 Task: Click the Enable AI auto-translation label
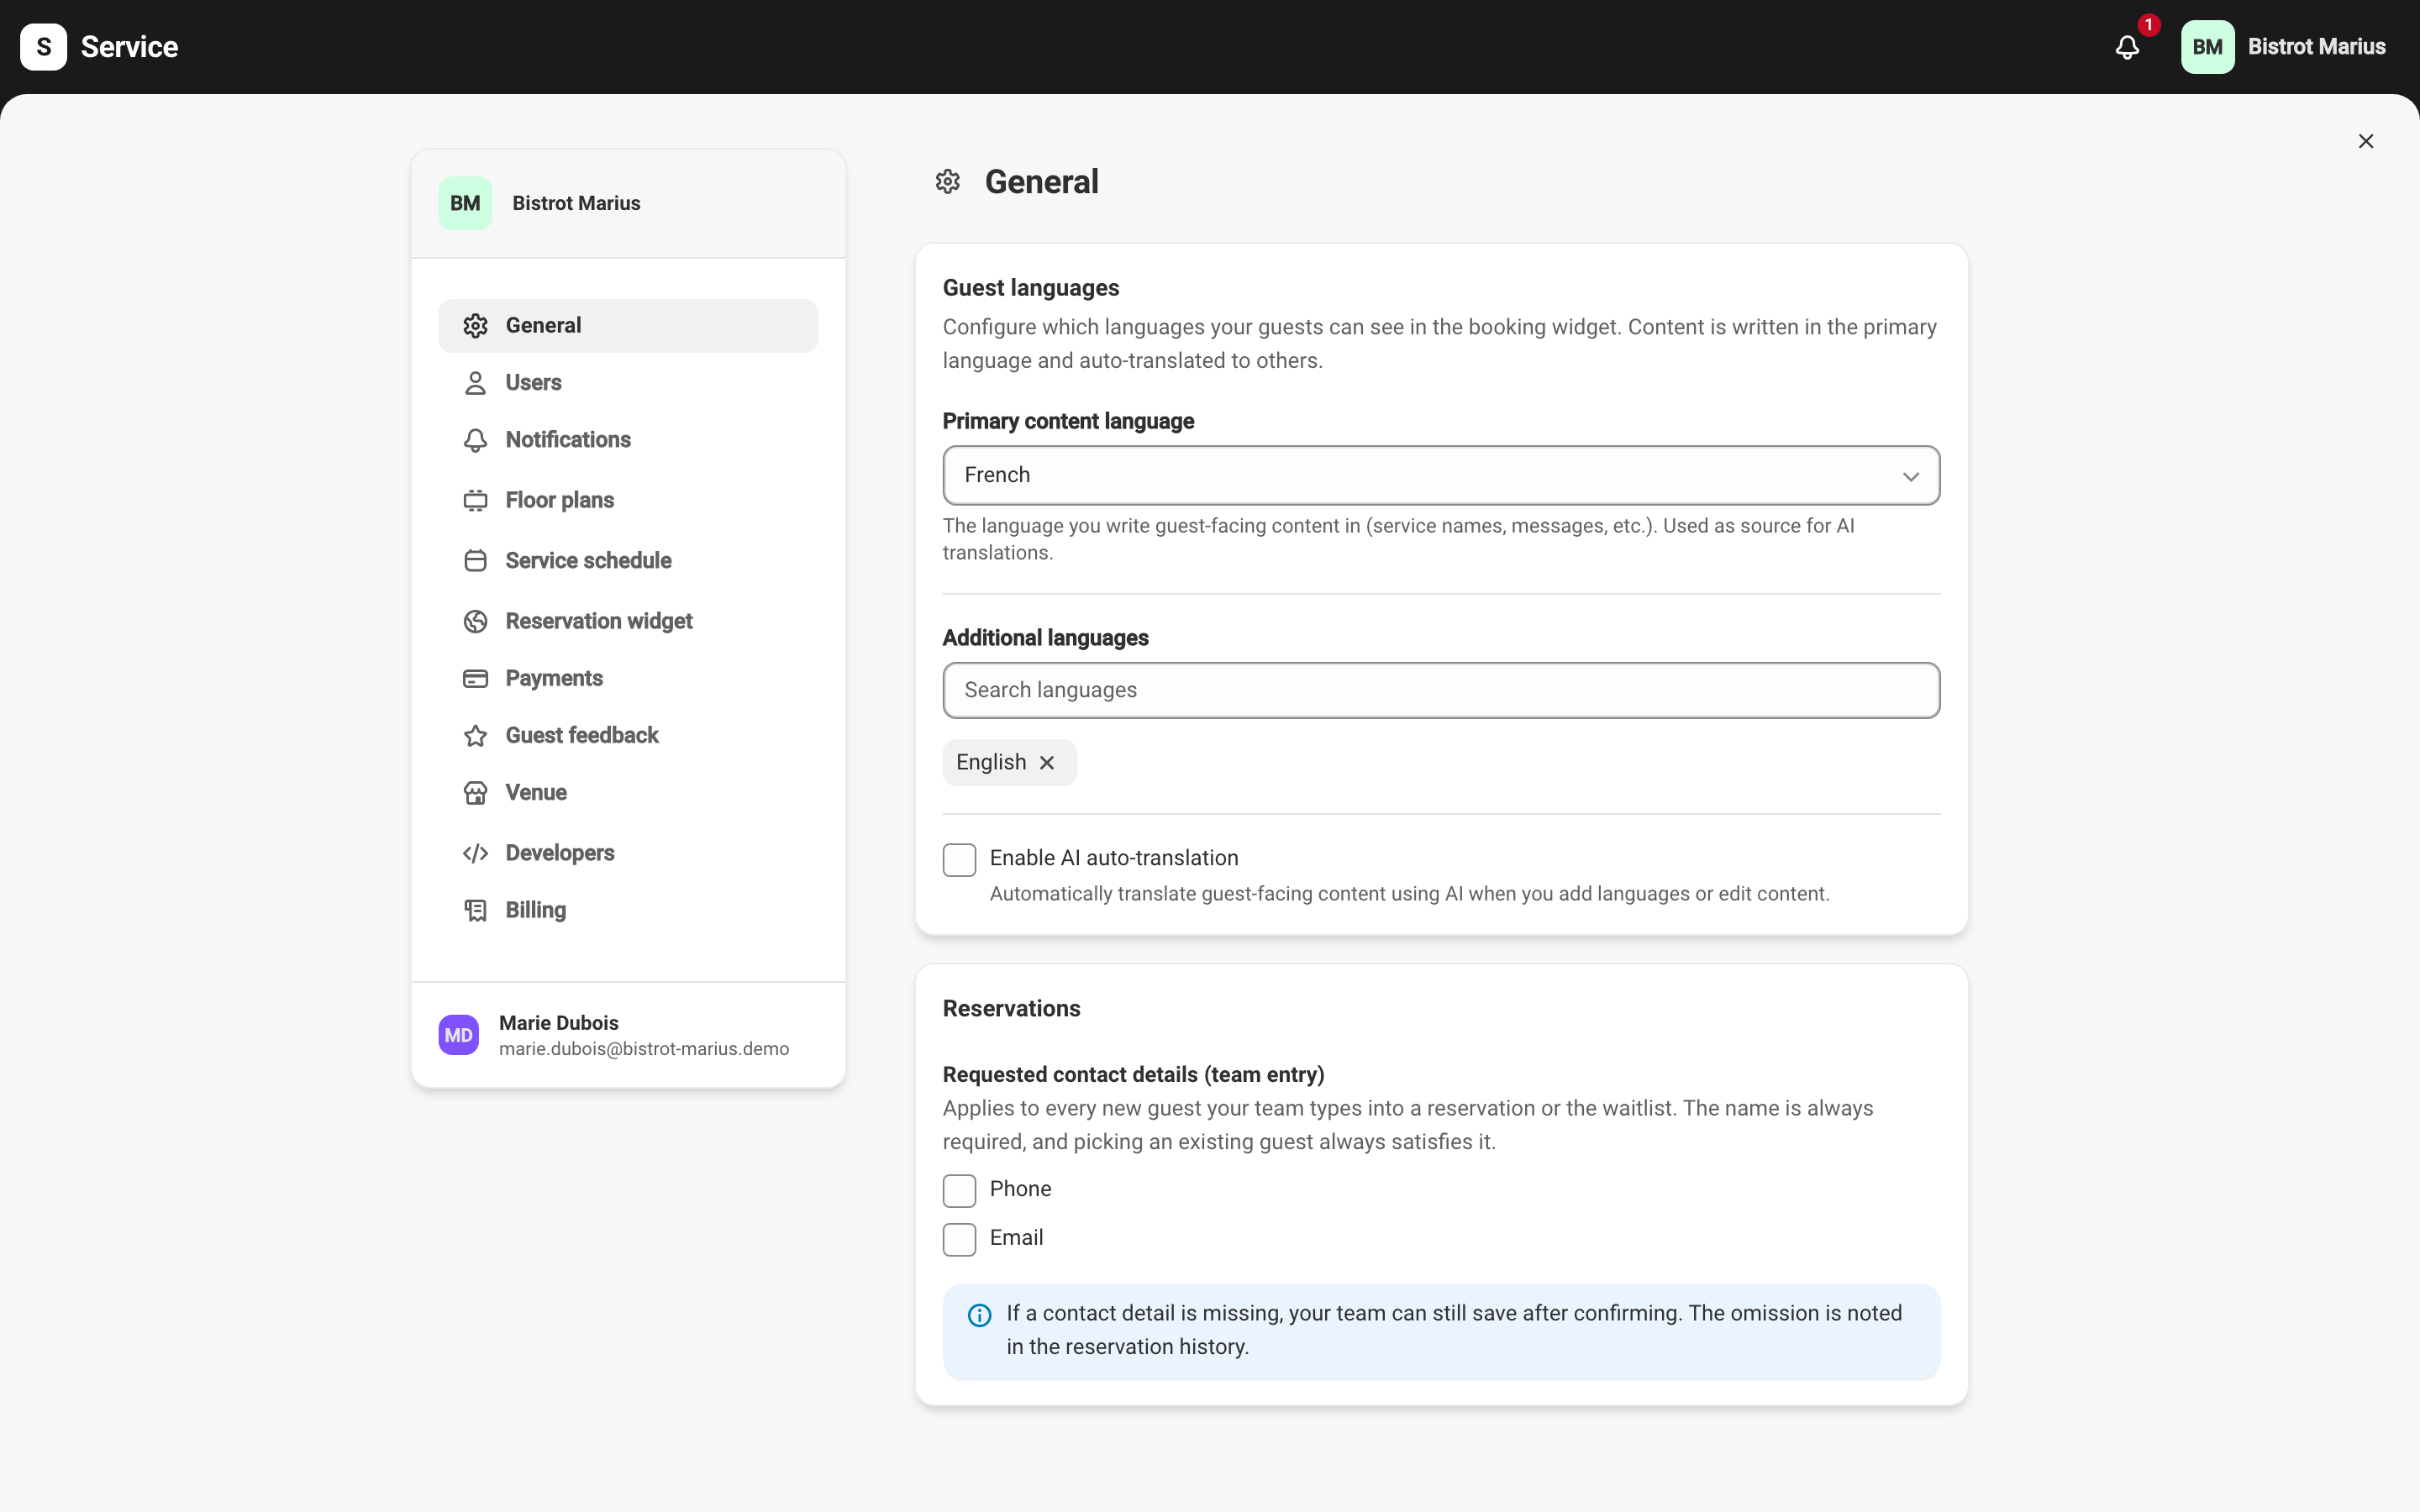tap(1114, 858)
